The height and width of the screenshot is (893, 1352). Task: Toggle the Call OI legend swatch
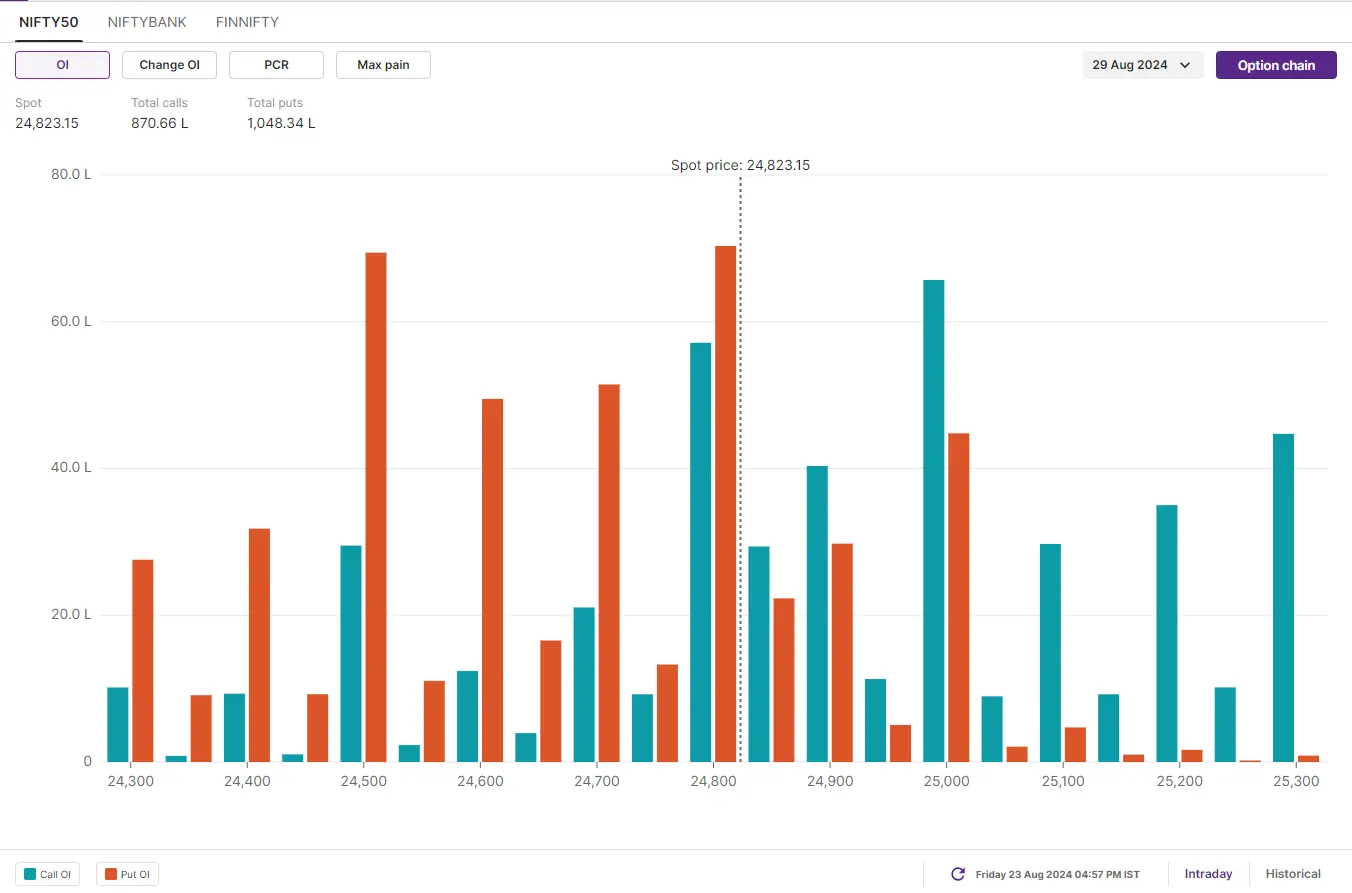(30, 874)
